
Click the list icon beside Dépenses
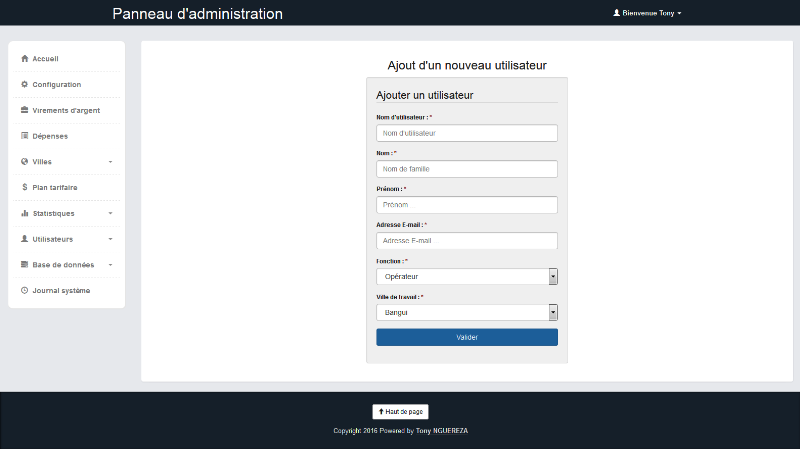pyautogui.click(x=24, y=136)
